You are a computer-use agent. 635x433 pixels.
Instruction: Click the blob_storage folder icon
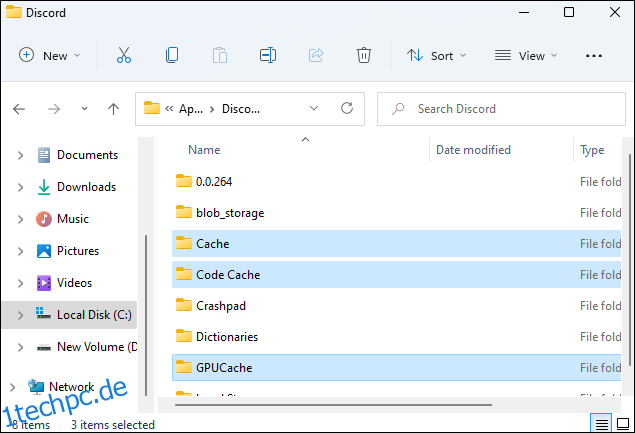click(183, 212)
